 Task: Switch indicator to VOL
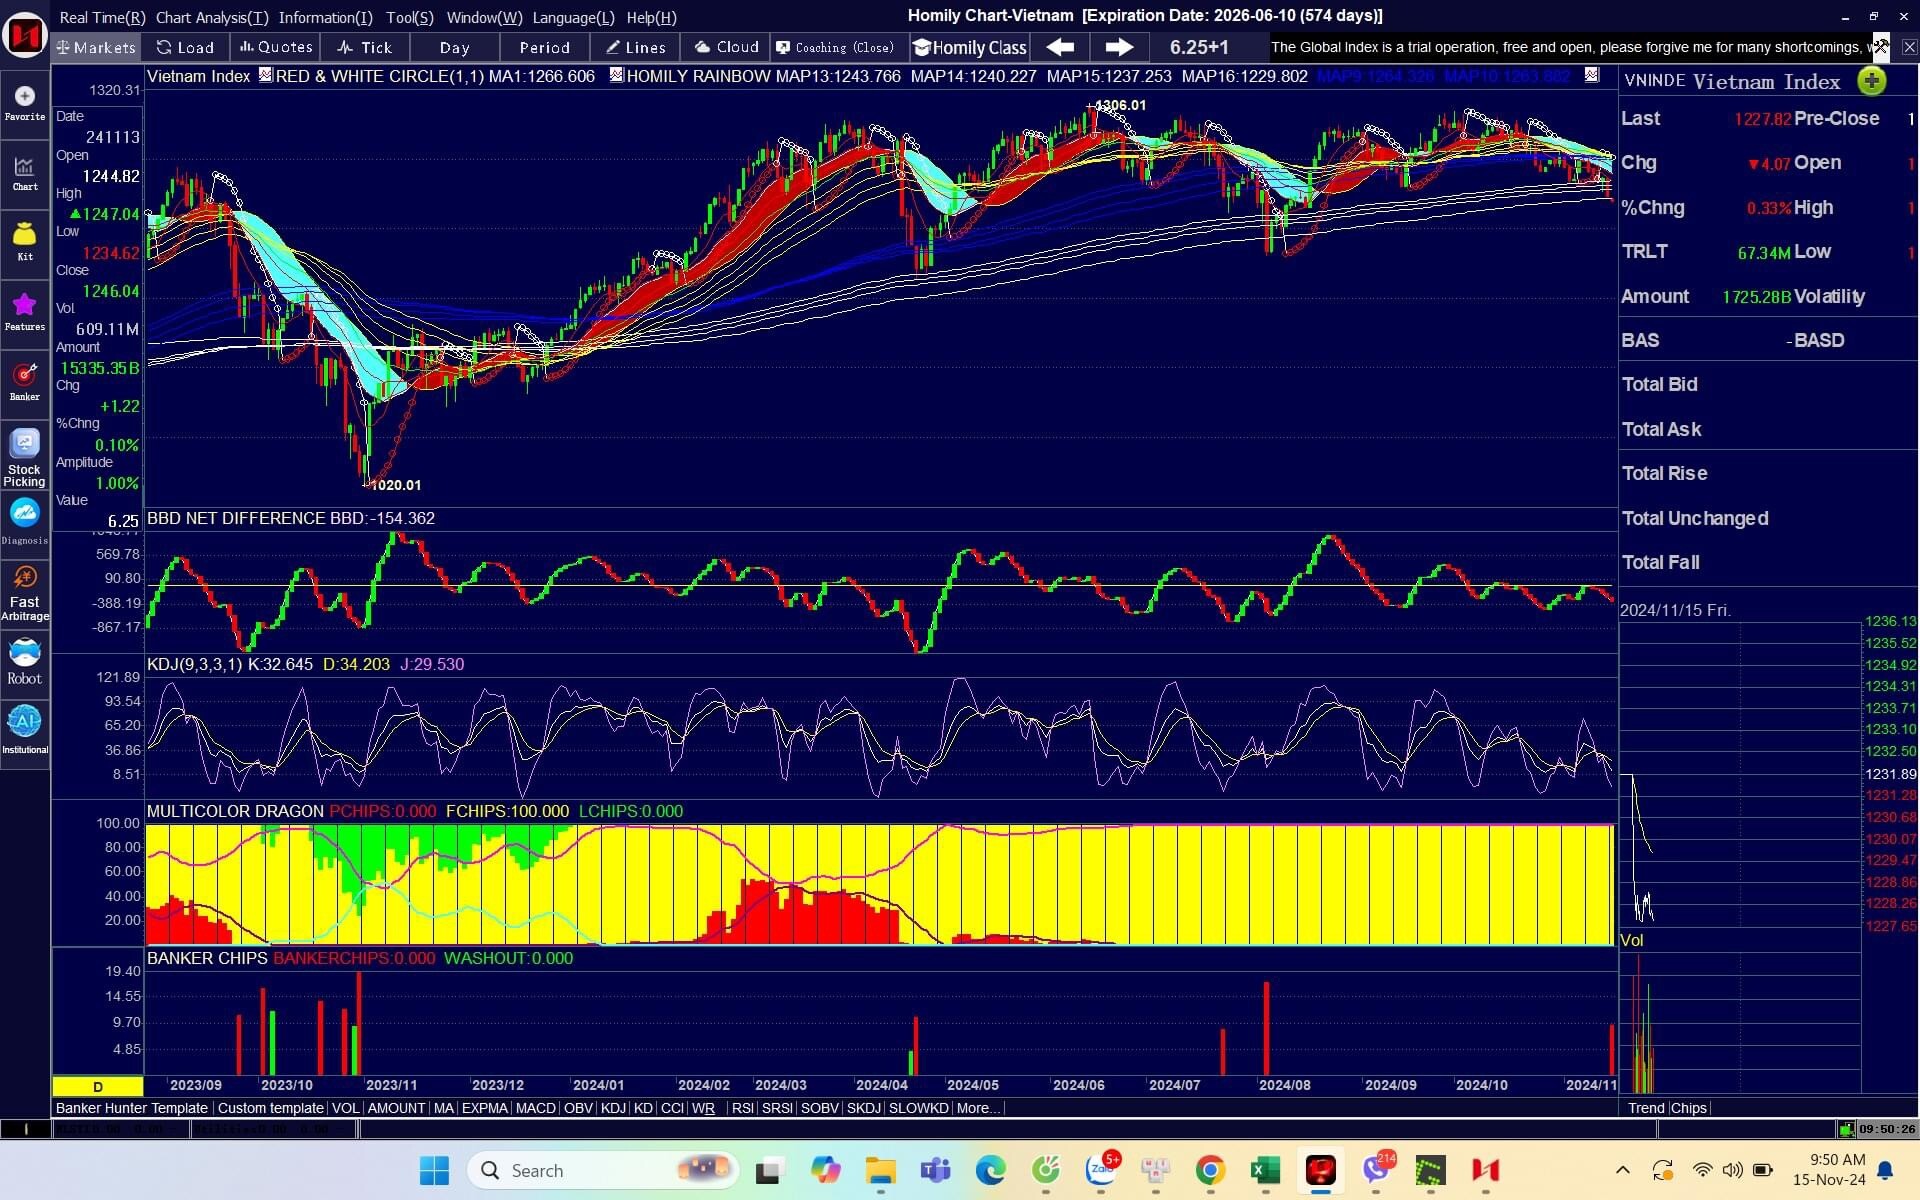(x=345, y=1108)
